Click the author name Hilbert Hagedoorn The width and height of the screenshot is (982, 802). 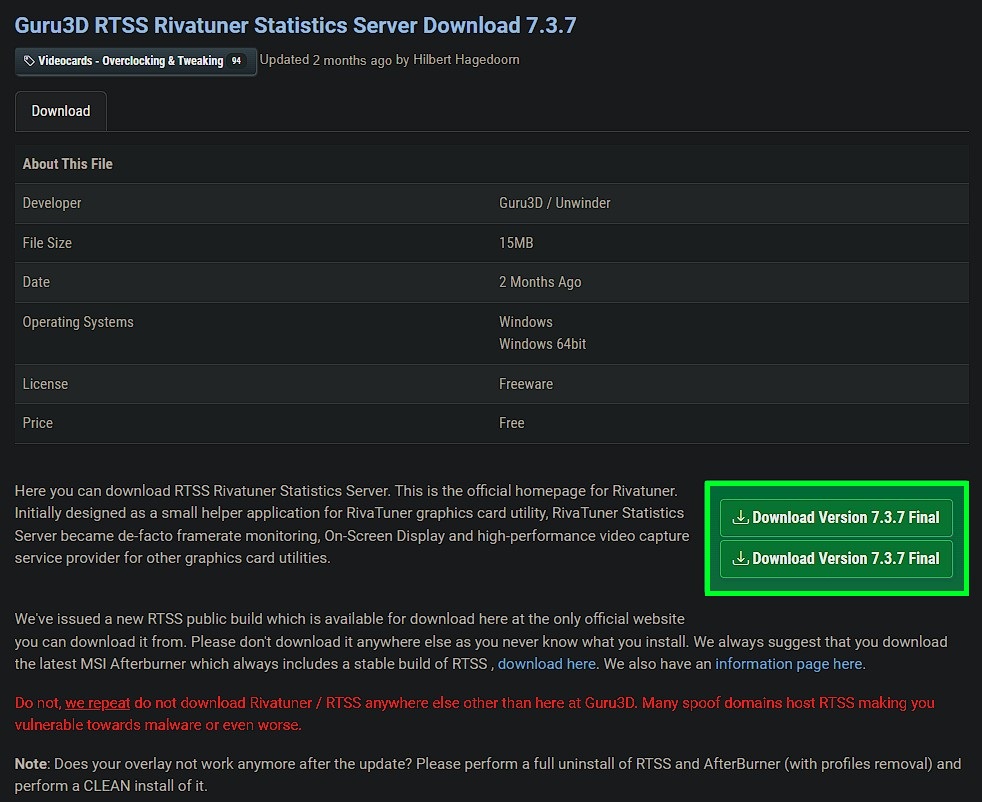click(466, 59)
